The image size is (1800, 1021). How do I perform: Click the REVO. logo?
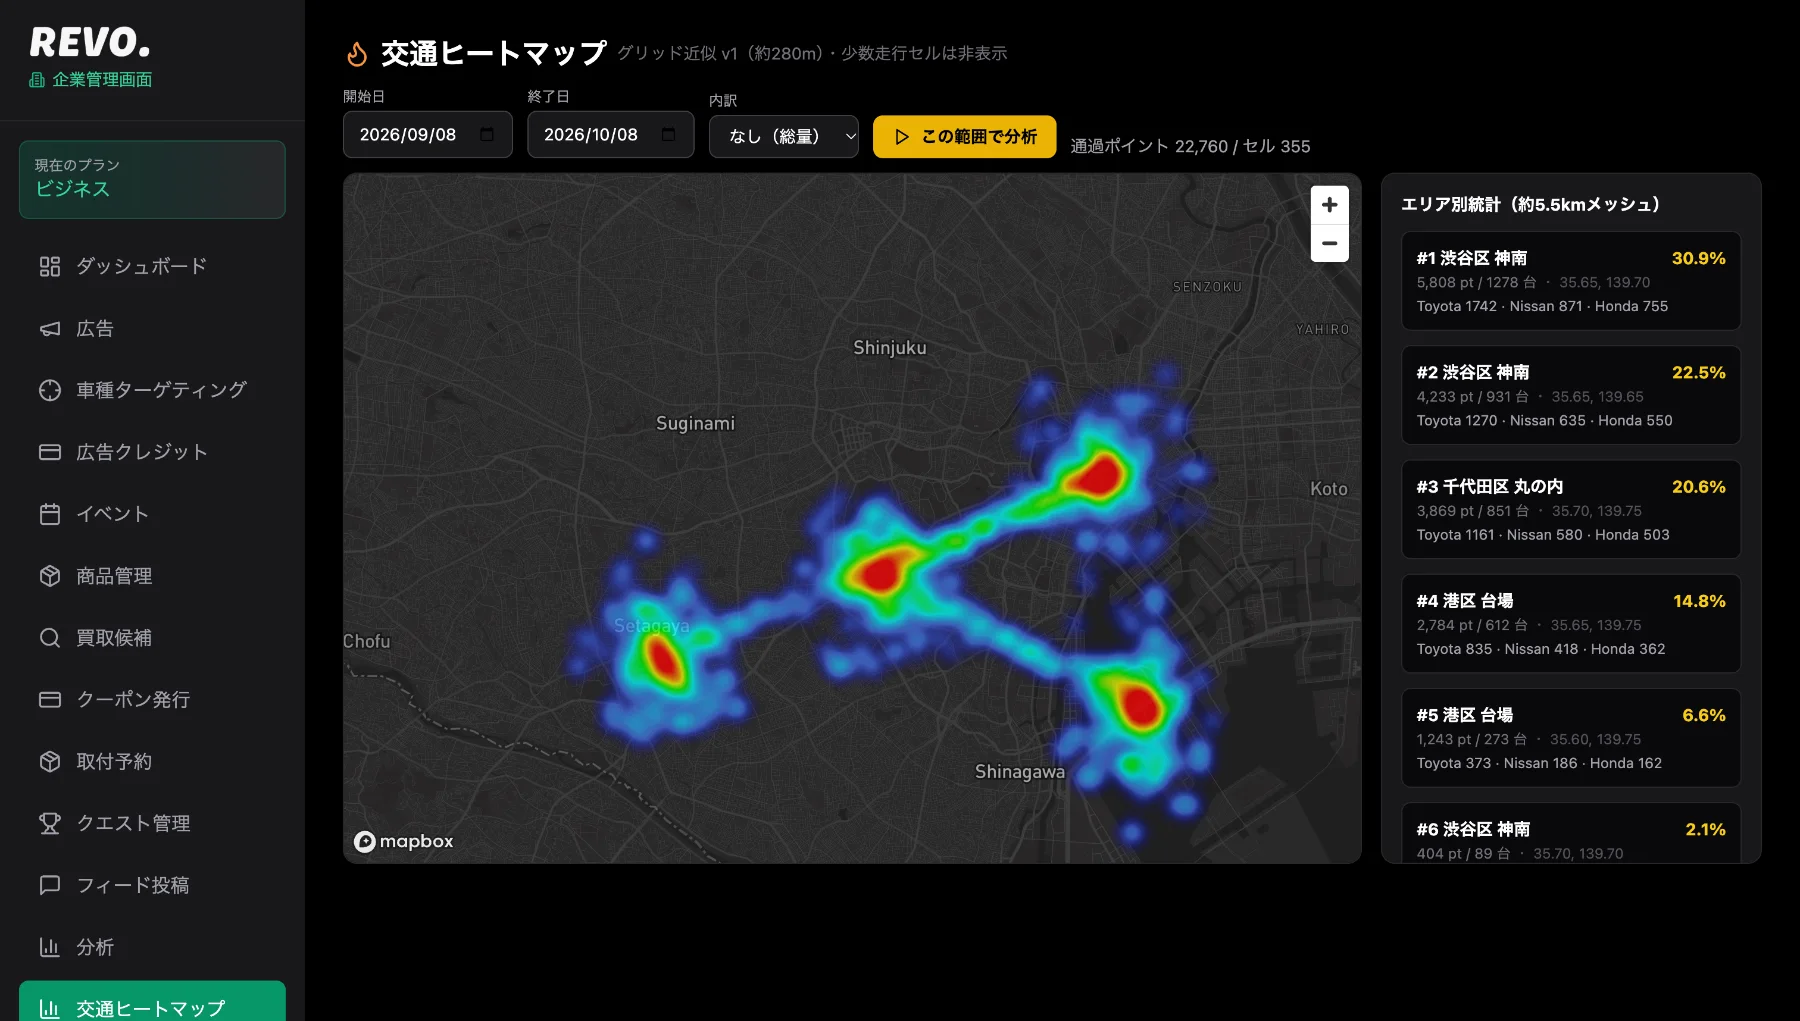click(91, 43)
